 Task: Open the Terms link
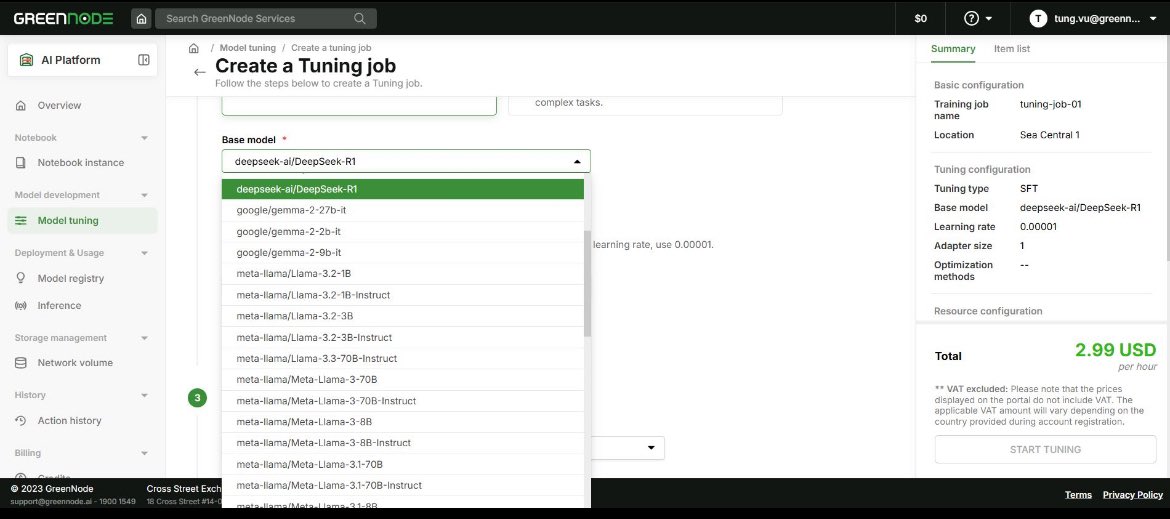coord(1077,494)
